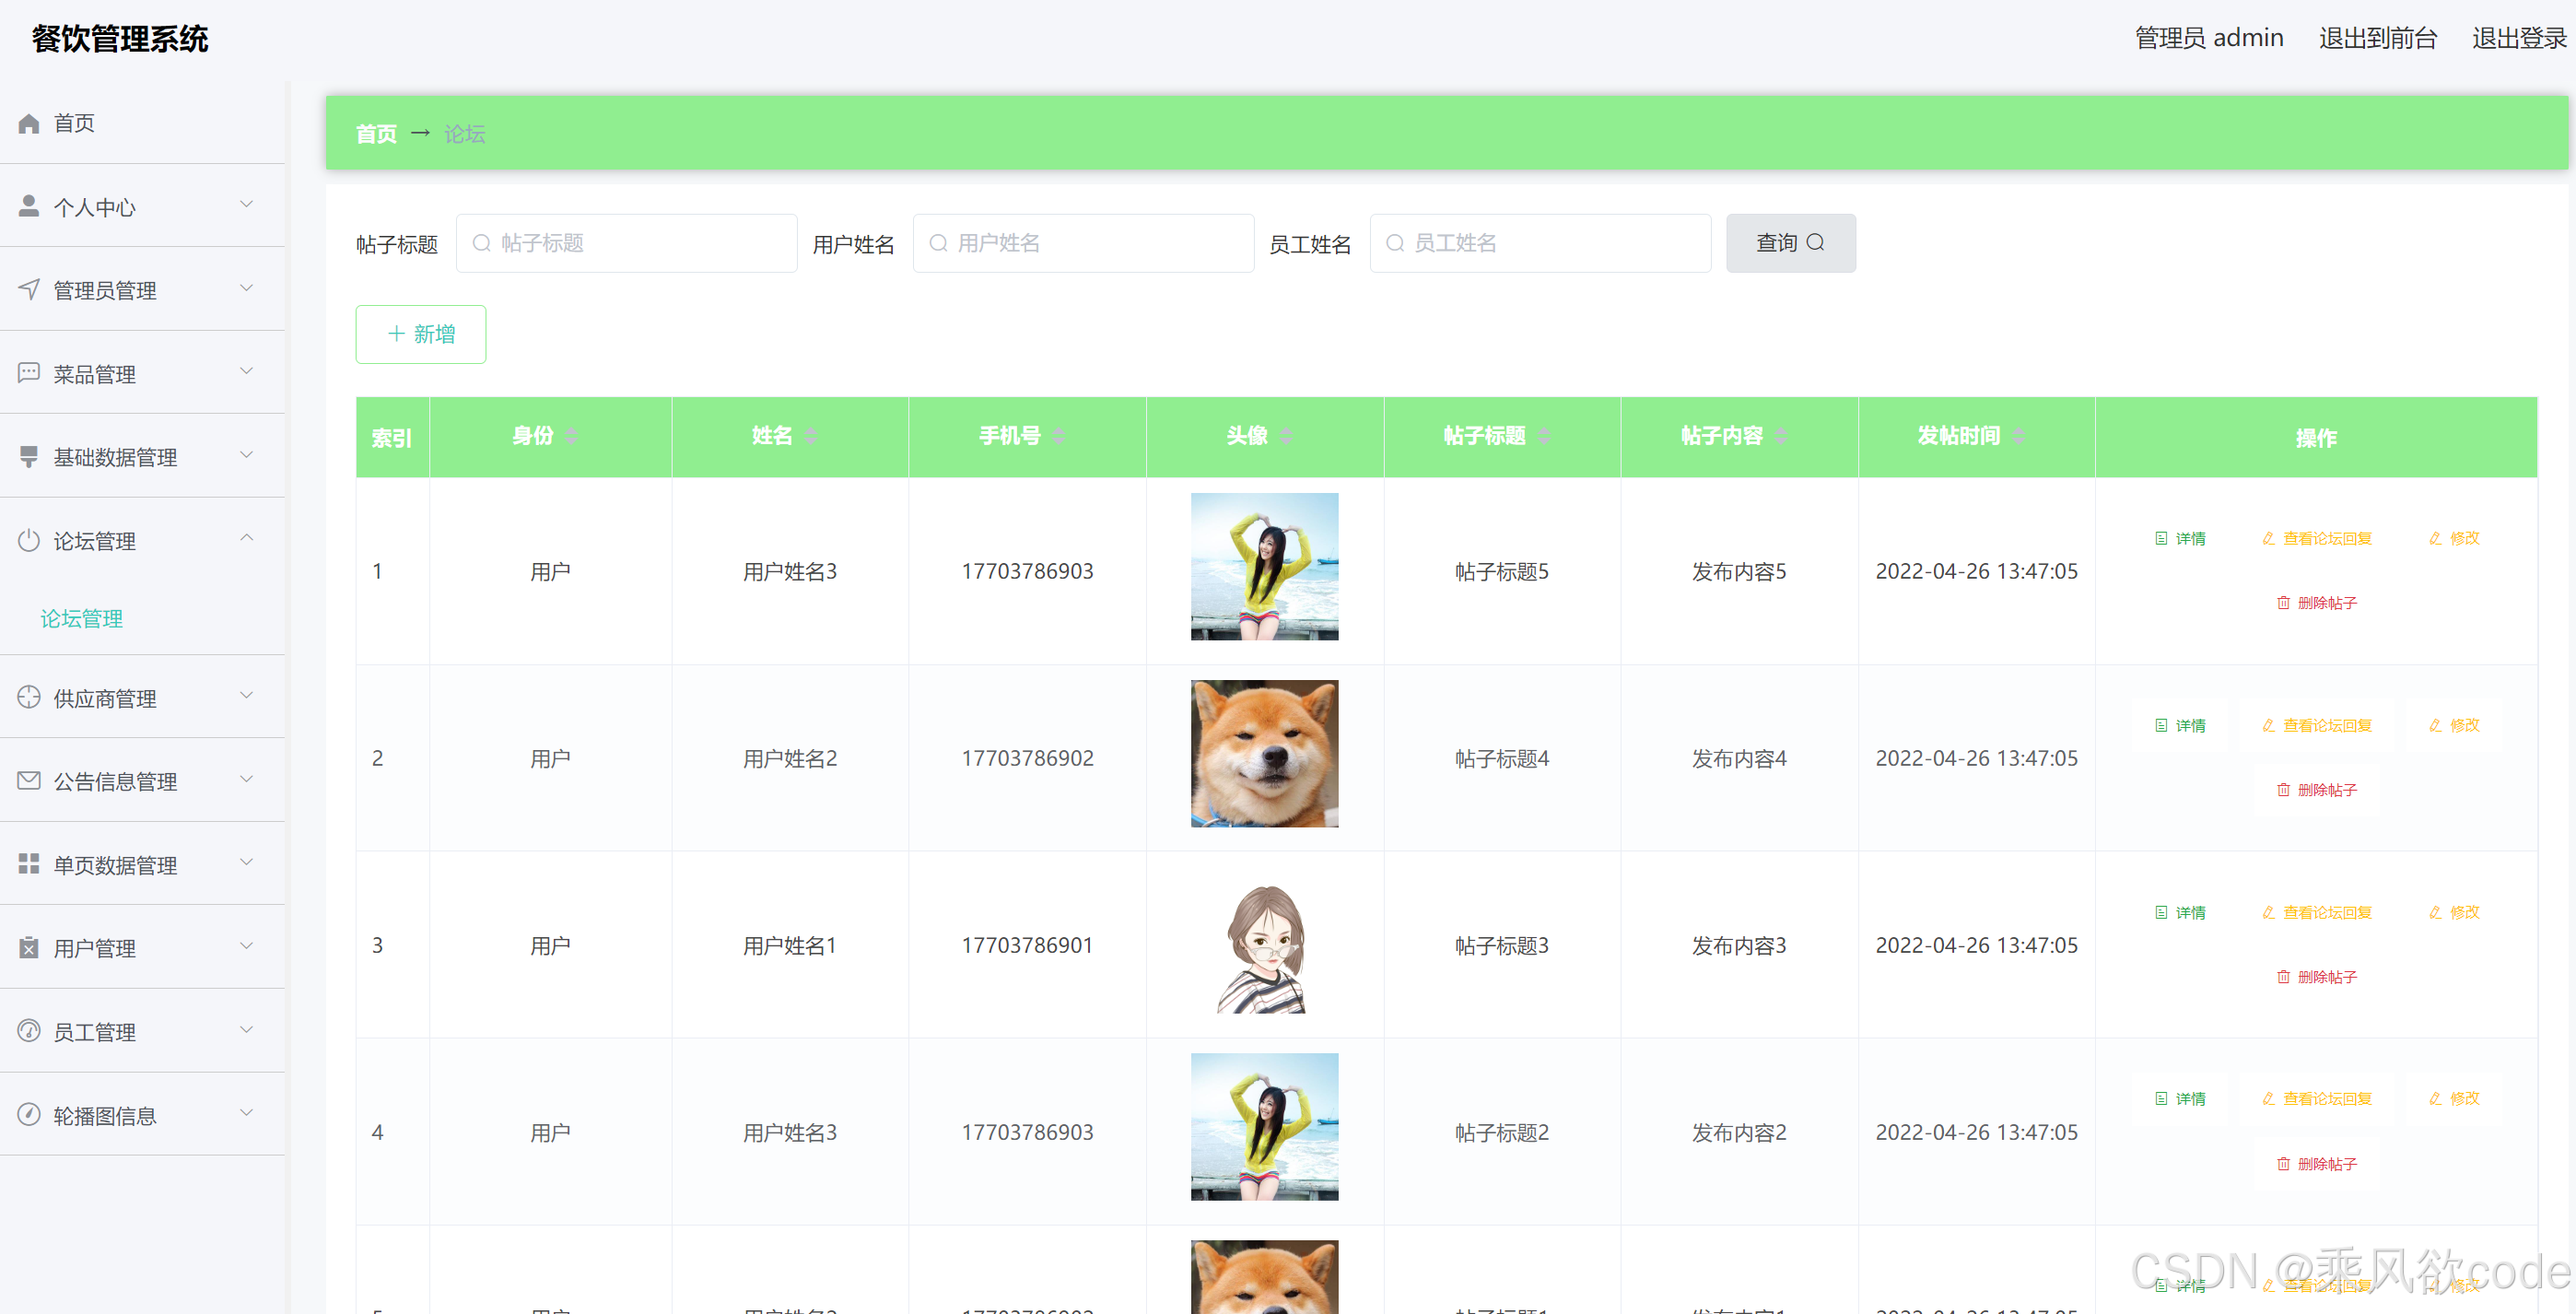The height and width of the screenshot is (1314, 2576).
Task: Open the 轮播图信息 sidebar menu
Action: tap(105, 1115)
